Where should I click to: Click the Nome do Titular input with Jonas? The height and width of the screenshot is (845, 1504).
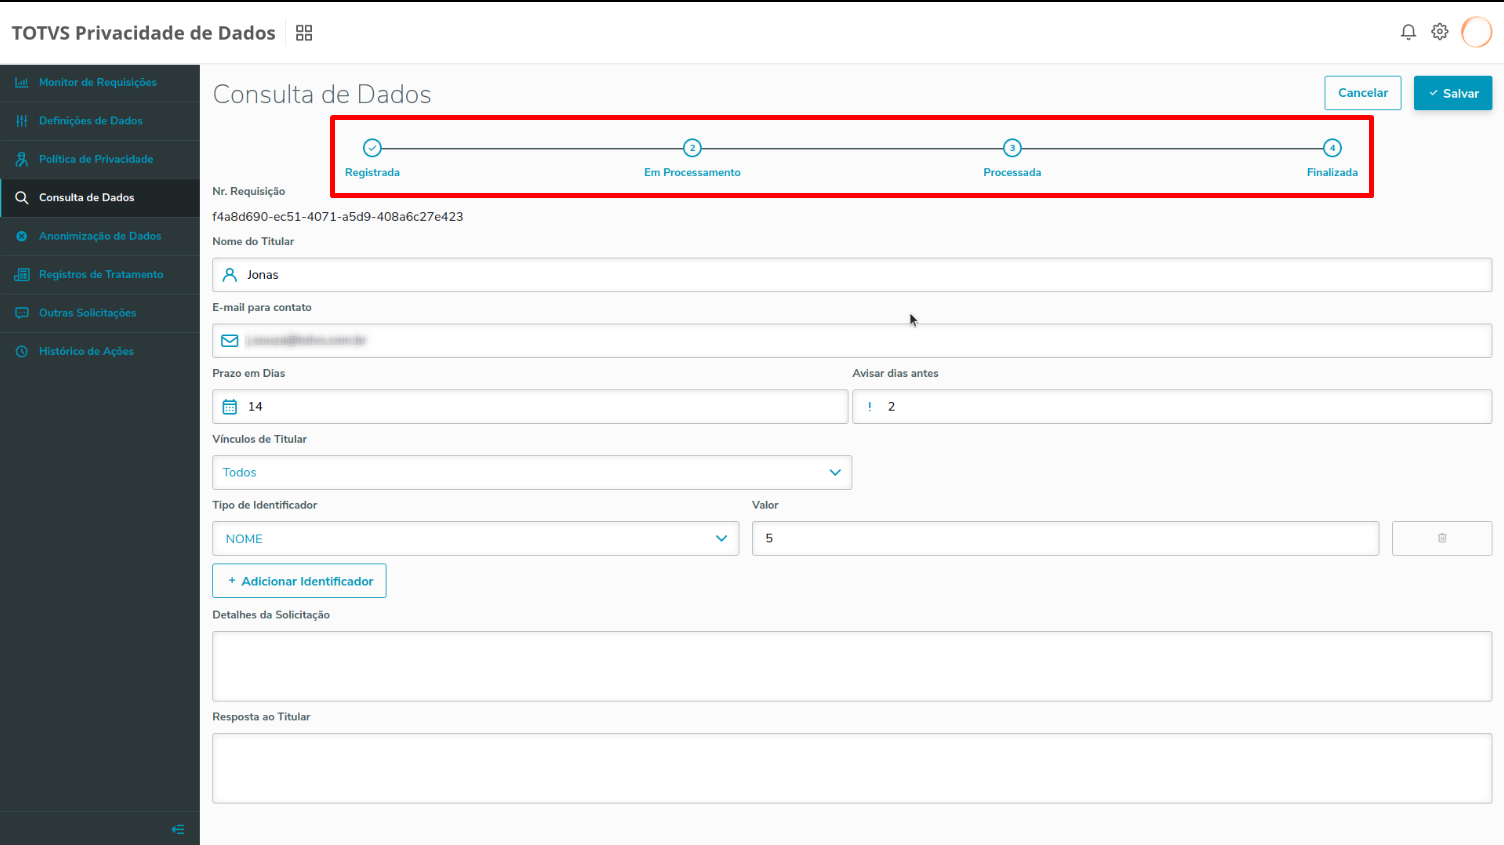point(852,275)
